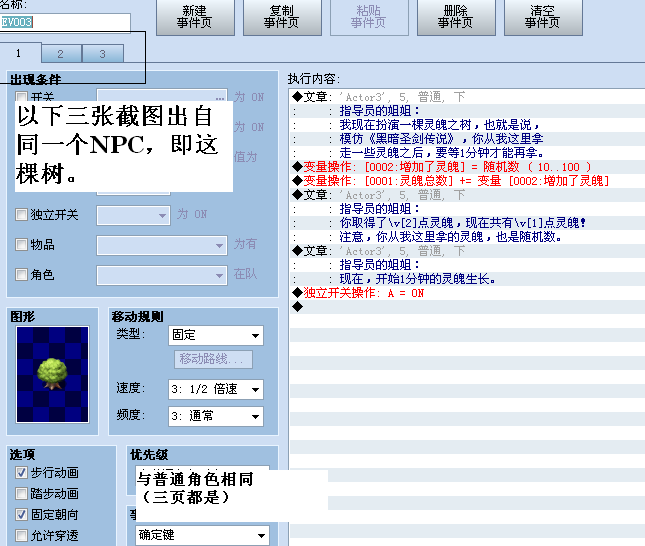Select the empty last command diamond line
The width and height of the screenshot is (645, 546).
(x=467, y=307)
